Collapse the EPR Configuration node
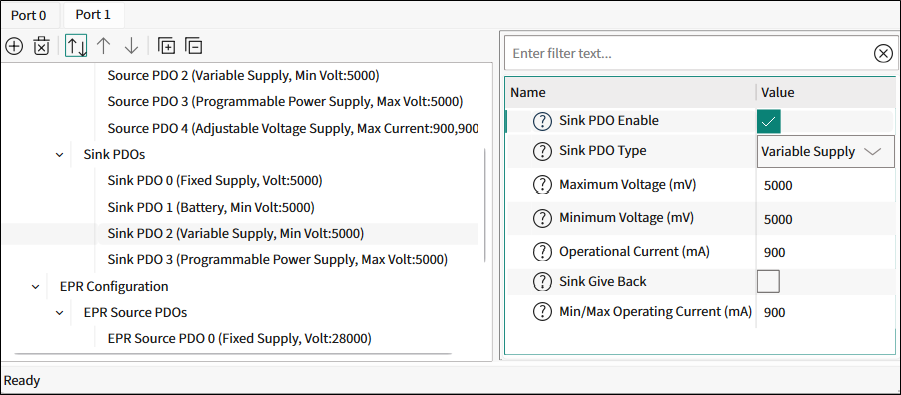 point(36,286)
